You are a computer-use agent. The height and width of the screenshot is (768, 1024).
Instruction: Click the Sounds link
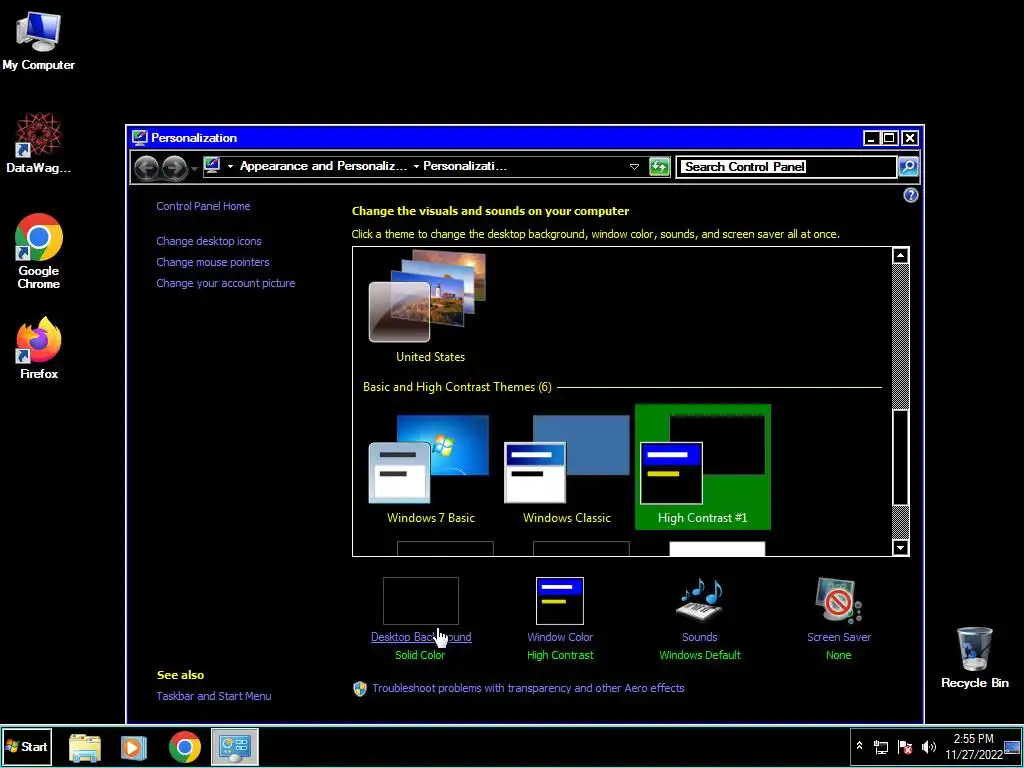pos(700,637)
